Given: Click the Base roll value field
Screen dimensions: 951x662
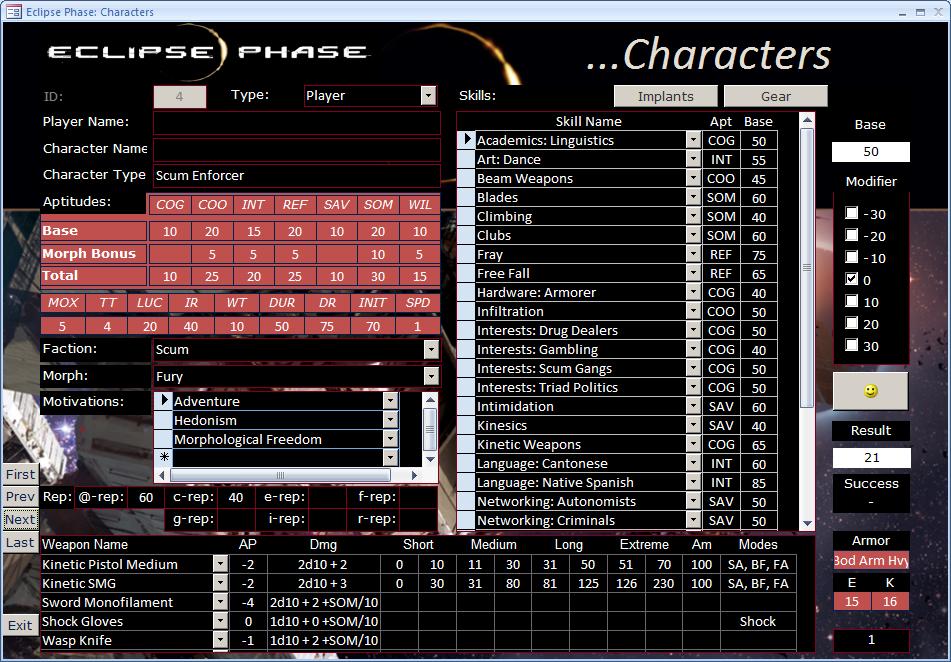Looking at the screenshot, I should tap(870, 152).
